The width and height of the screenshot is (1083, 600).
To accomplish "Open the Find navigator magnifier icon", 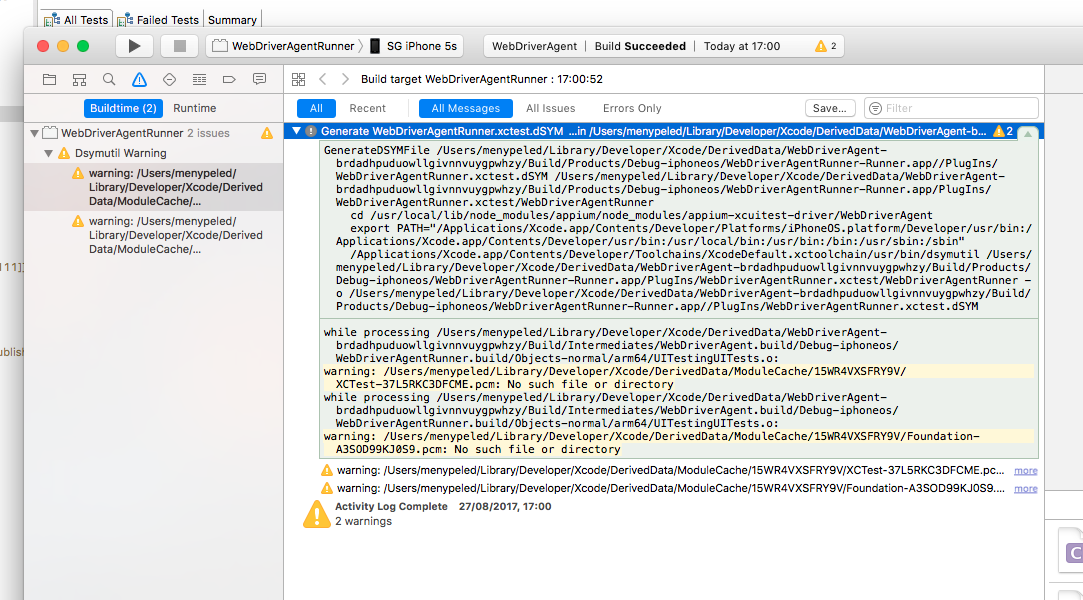I will pyautogui.click(x=109, y=79).
